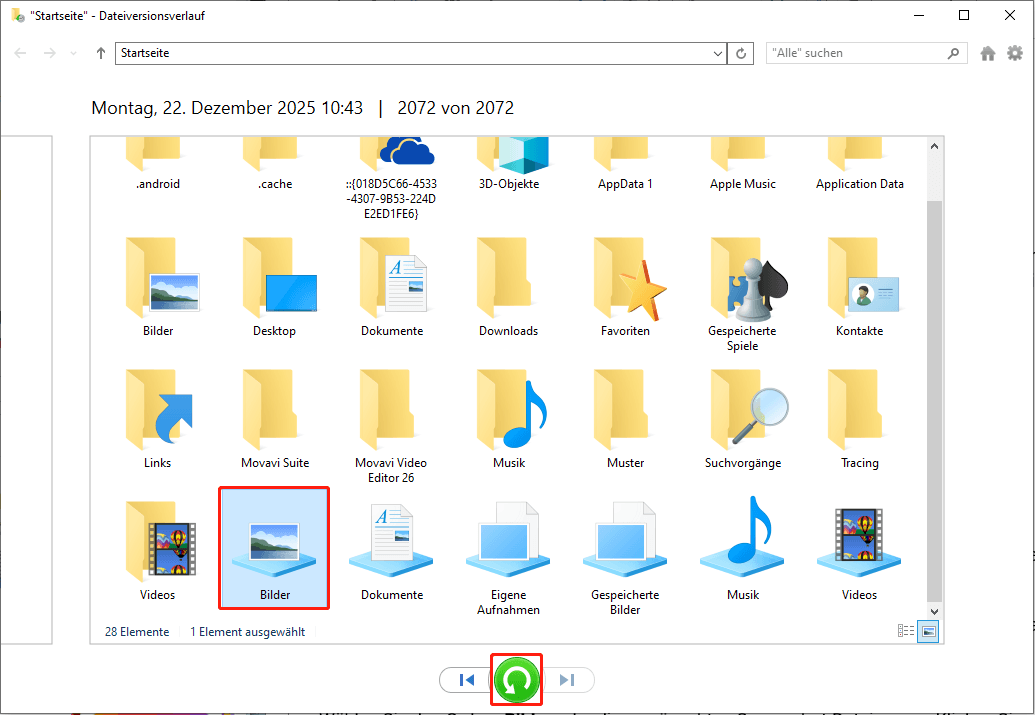This screenshot has width=1035, height=715.
Task: Select the Favoriten folder with star
Action: pyautogui.click(x=625, y=285)
